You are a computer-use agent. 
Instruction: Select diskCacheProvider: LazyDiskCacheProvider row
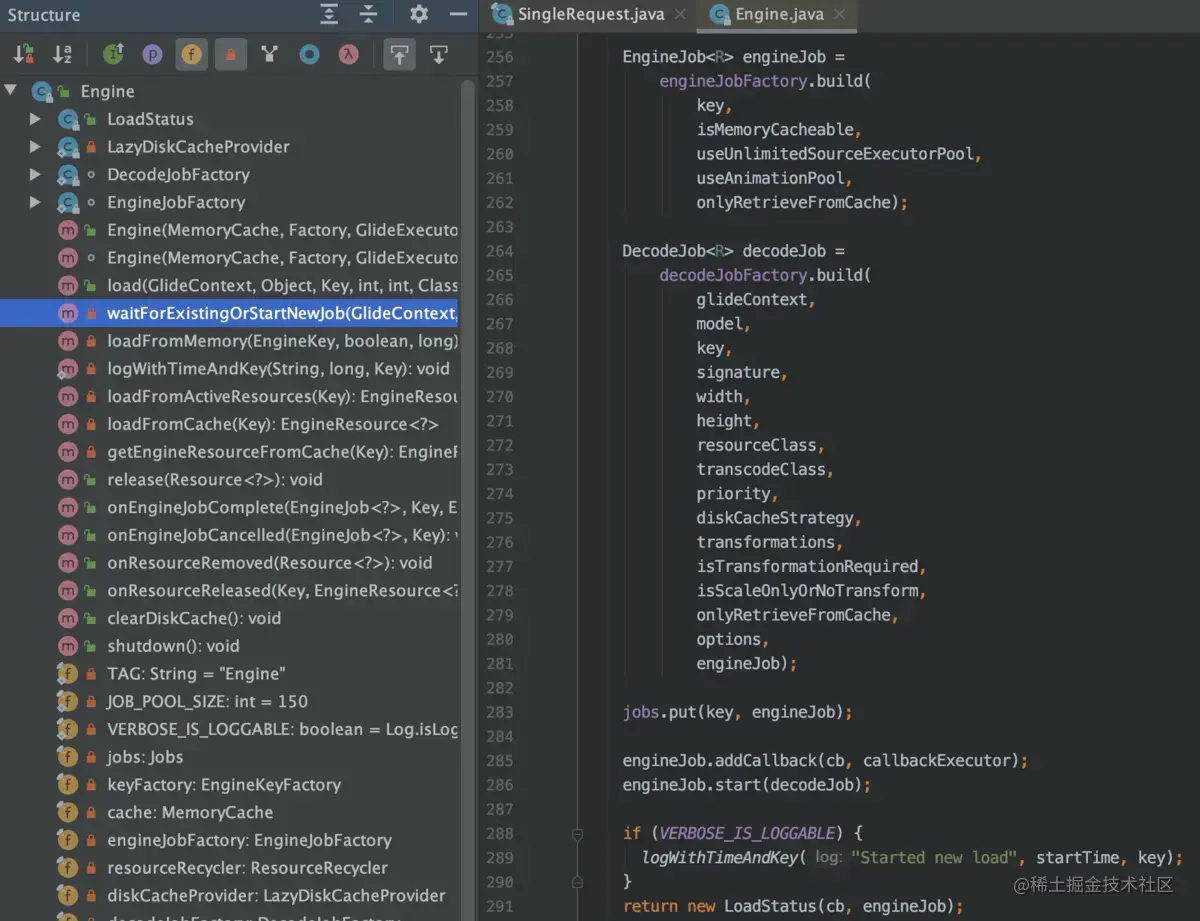(229, 896)
